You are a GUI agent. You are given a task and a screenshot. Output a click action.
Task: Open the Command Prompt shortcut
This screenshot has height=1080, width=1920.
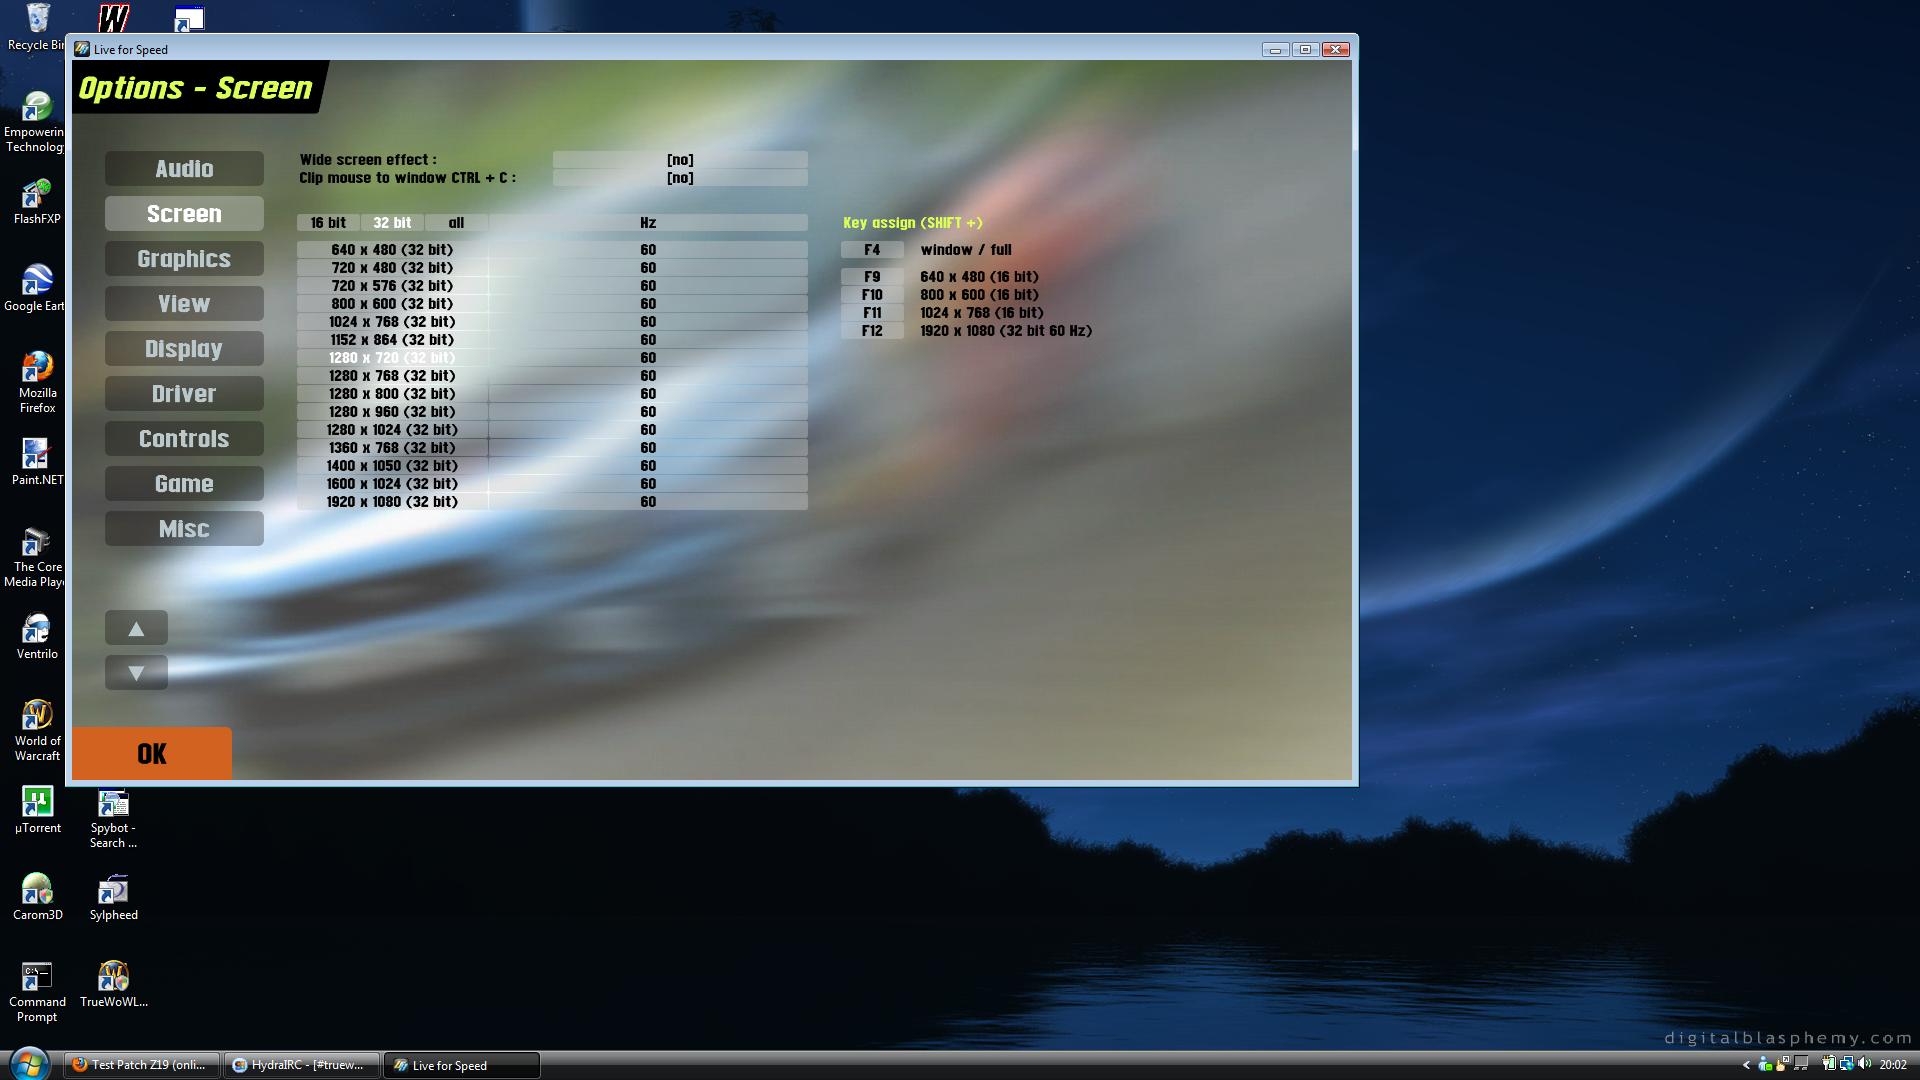[x=37, y=977]
